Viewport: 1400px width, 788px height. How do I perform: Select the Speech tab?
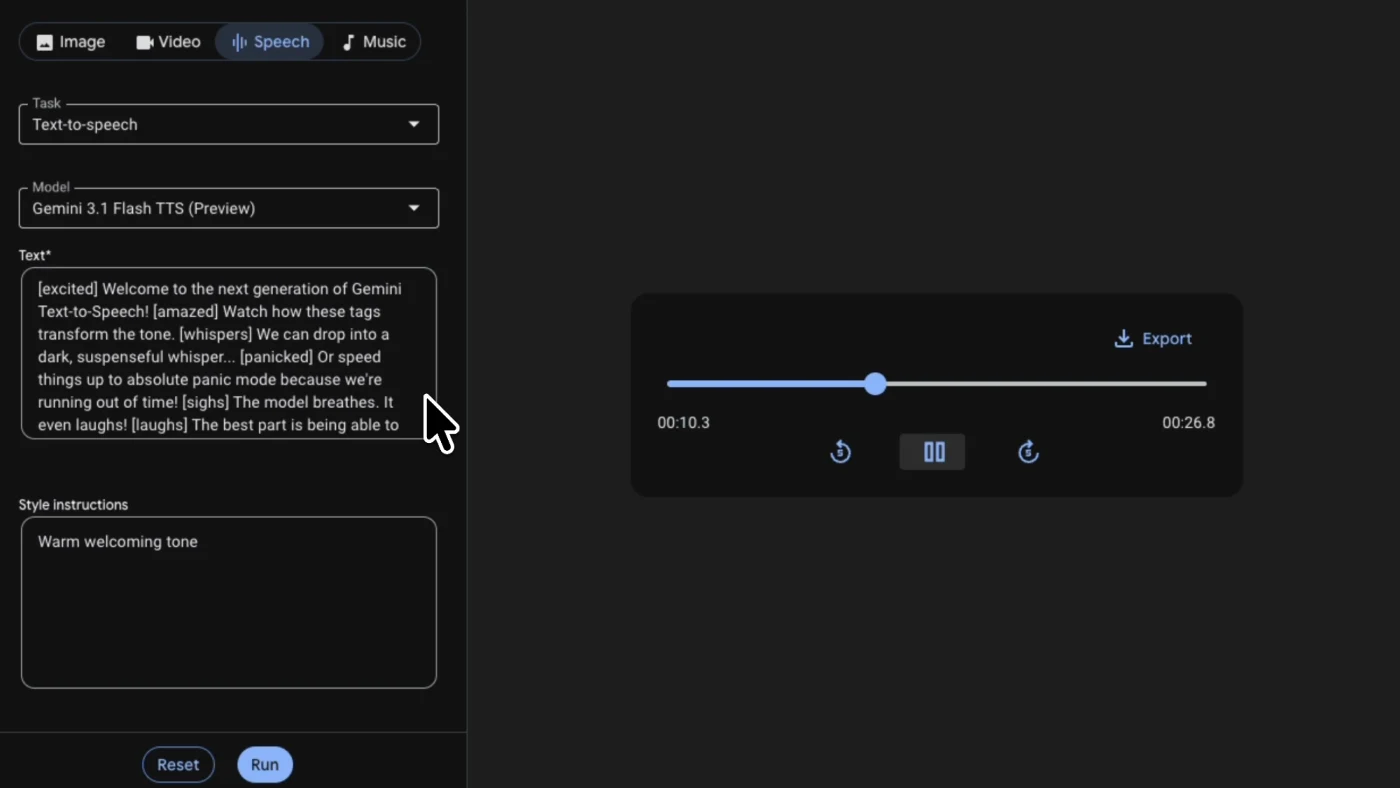click(x=269, y=42)
